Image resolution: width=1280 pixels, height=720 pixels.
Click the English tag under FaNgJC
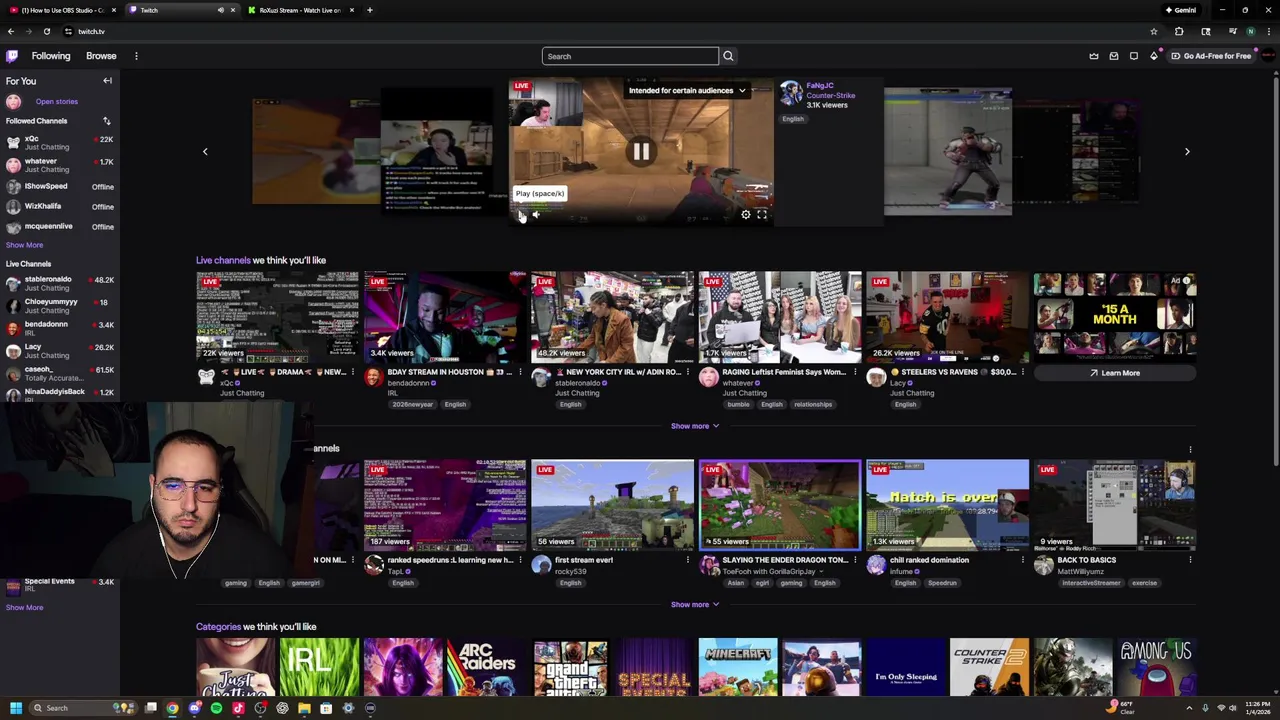(x=793, y=119)
